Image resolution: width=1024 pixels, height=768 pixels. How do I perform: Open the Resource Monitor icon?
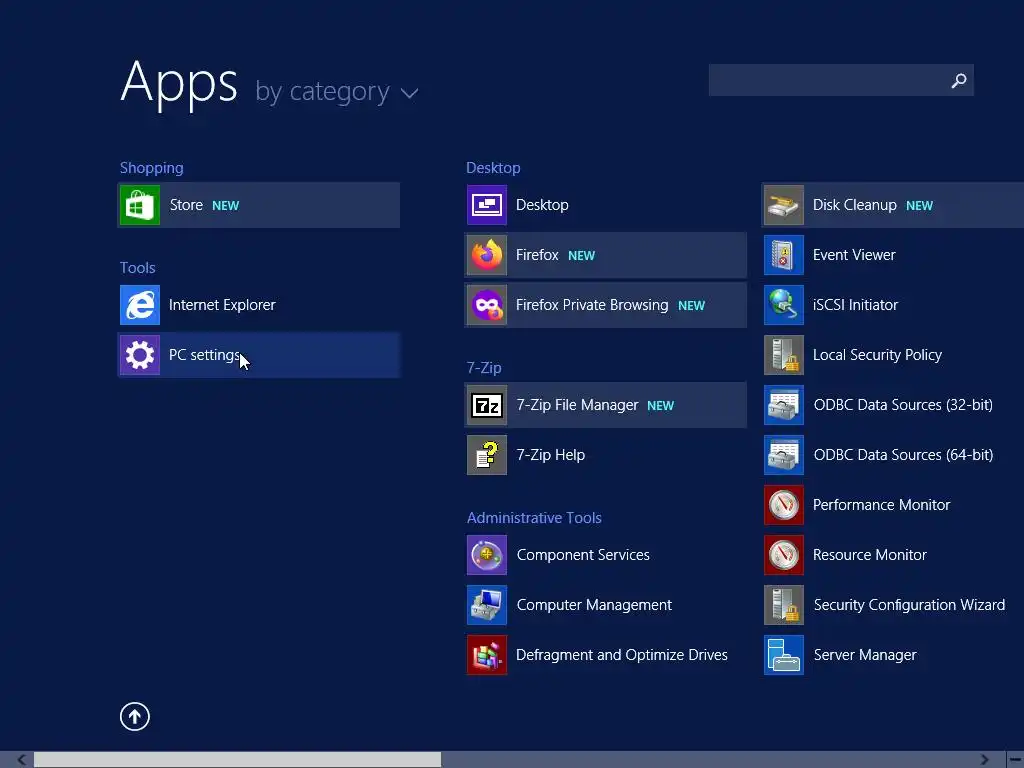(784, 555)
